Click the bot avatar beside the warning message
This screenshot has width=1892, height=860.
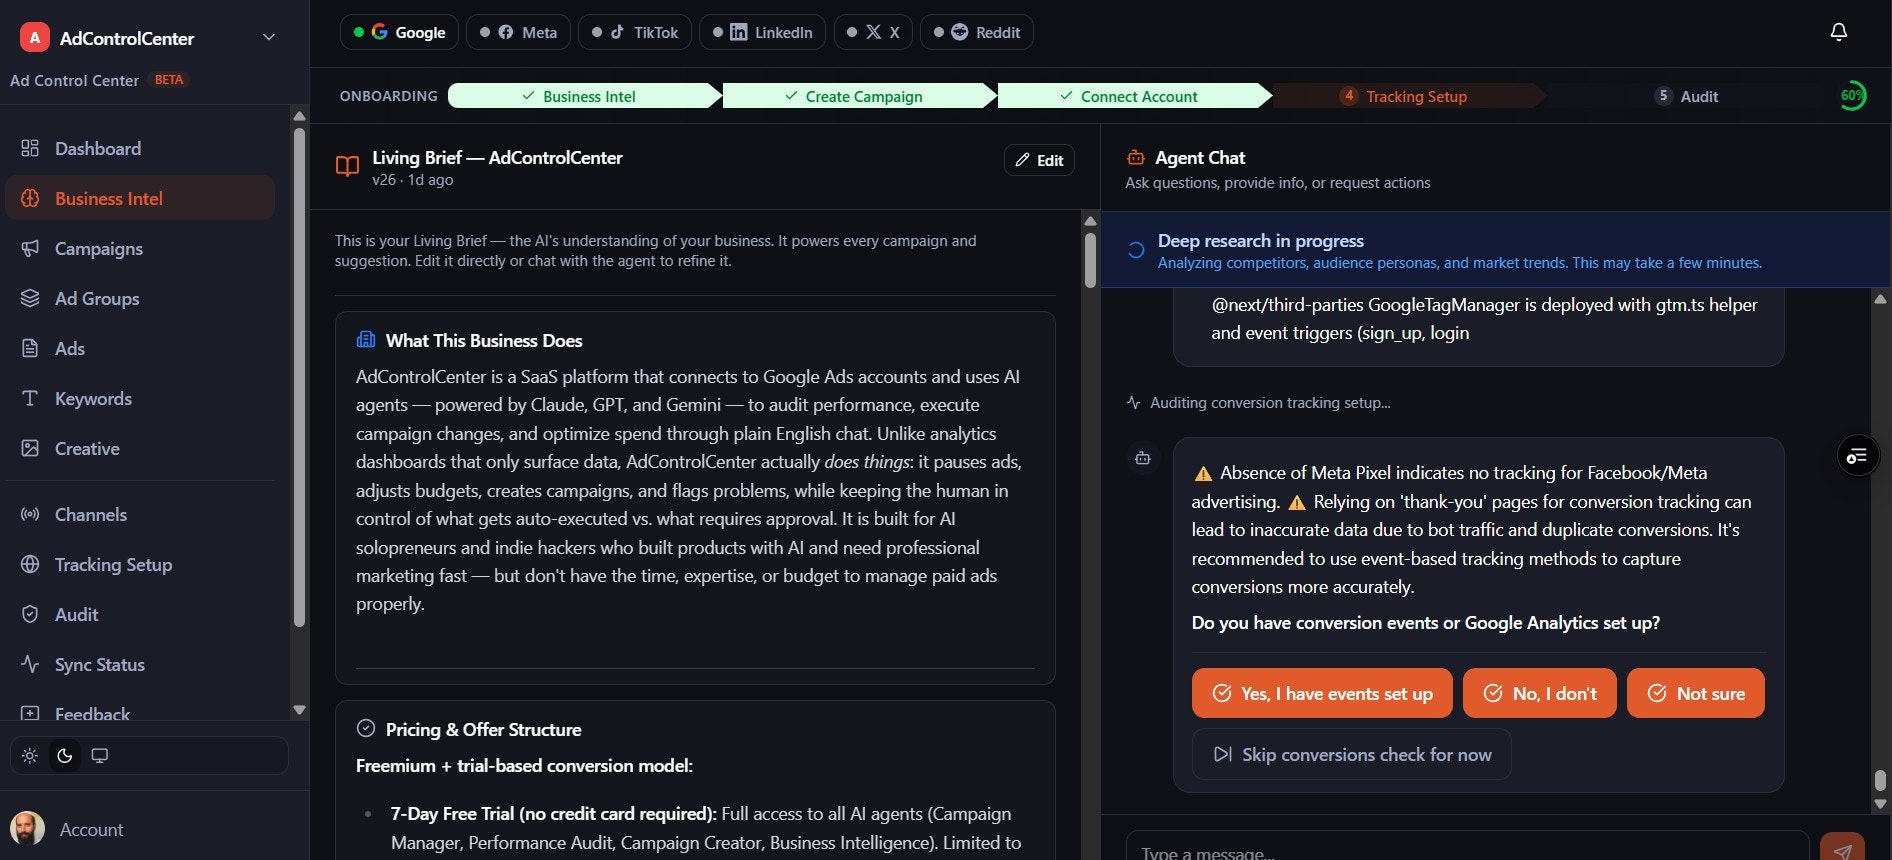click(1143, 458)
